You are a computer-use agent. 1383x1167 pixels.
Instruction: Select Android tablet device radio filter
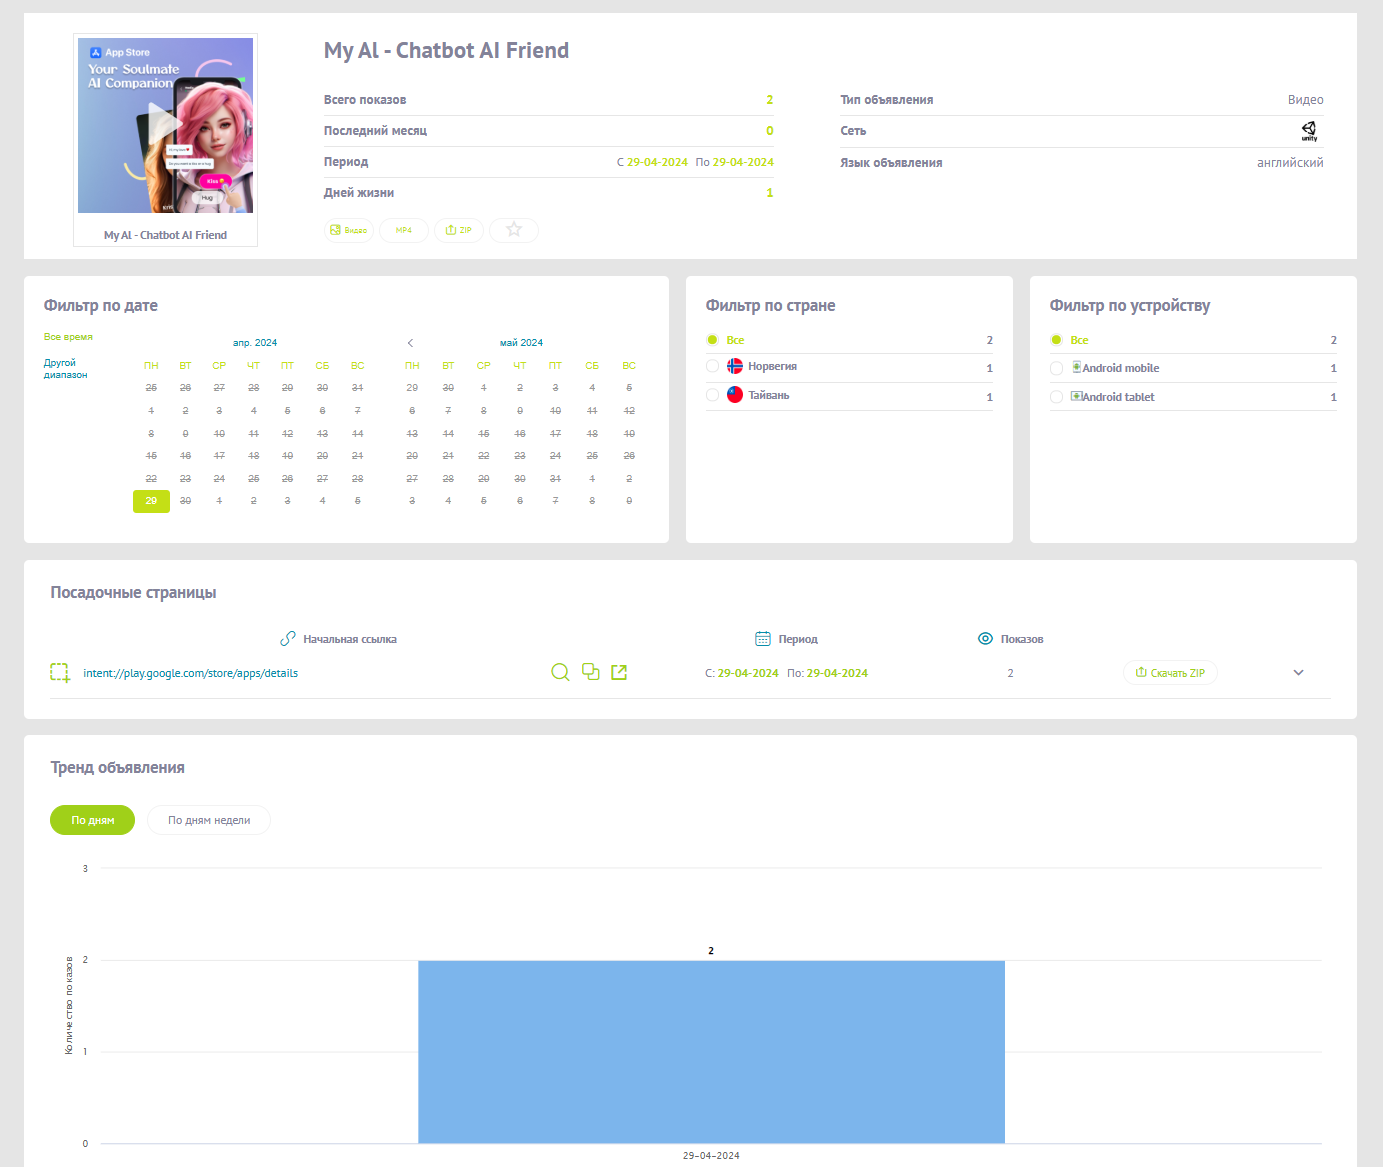click(x=1057, y=397)
